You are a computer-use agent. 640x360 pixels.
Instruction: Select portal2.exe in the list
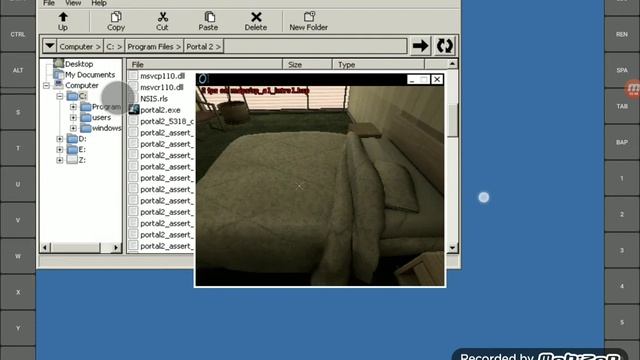[160, 110]
